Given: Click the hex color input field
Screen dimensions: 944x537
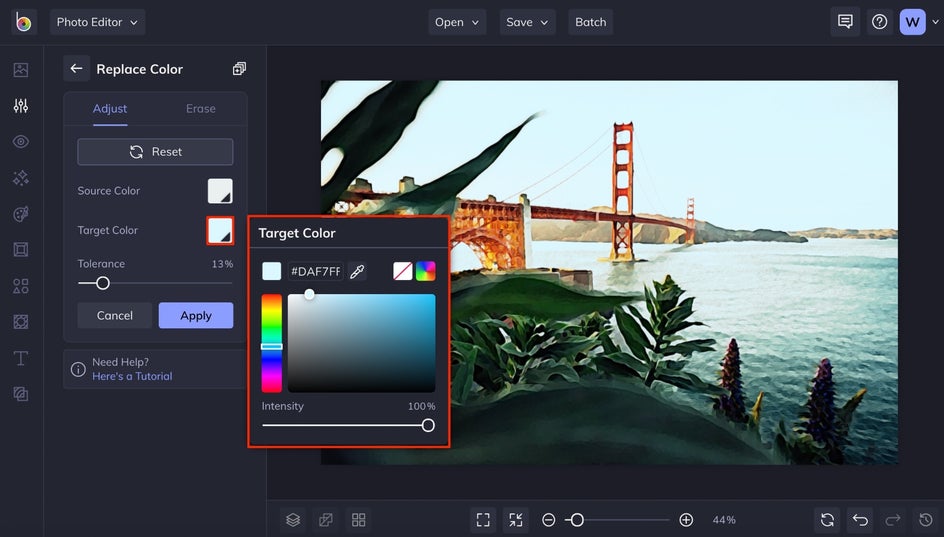Looking at the screenshot, I should point(315,272).
